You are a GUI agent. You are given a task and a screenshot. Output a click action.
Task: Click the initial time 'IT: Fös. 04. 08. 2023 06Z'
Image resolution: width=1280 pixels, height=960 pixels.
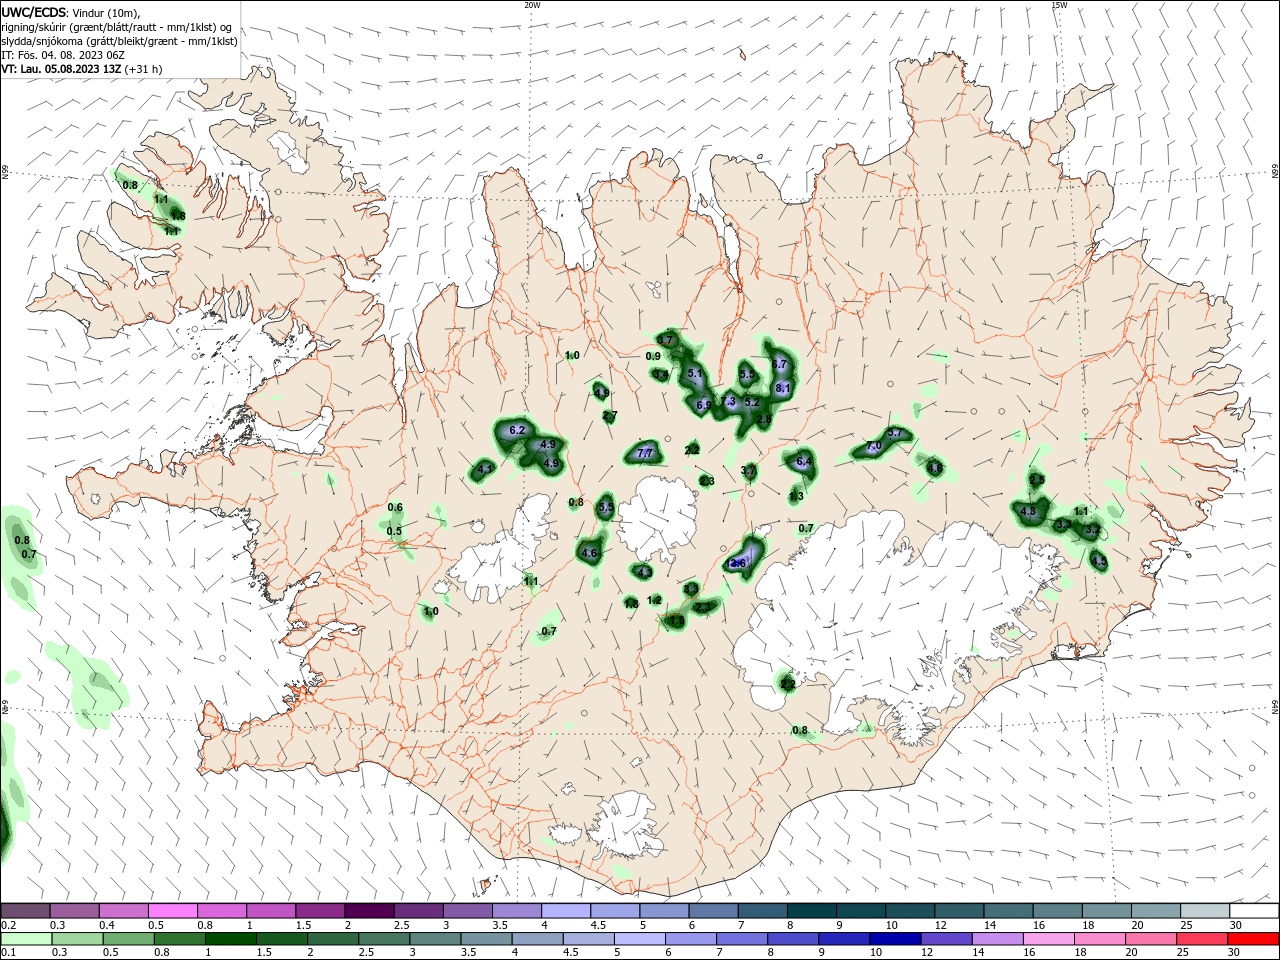click(62, 55)
